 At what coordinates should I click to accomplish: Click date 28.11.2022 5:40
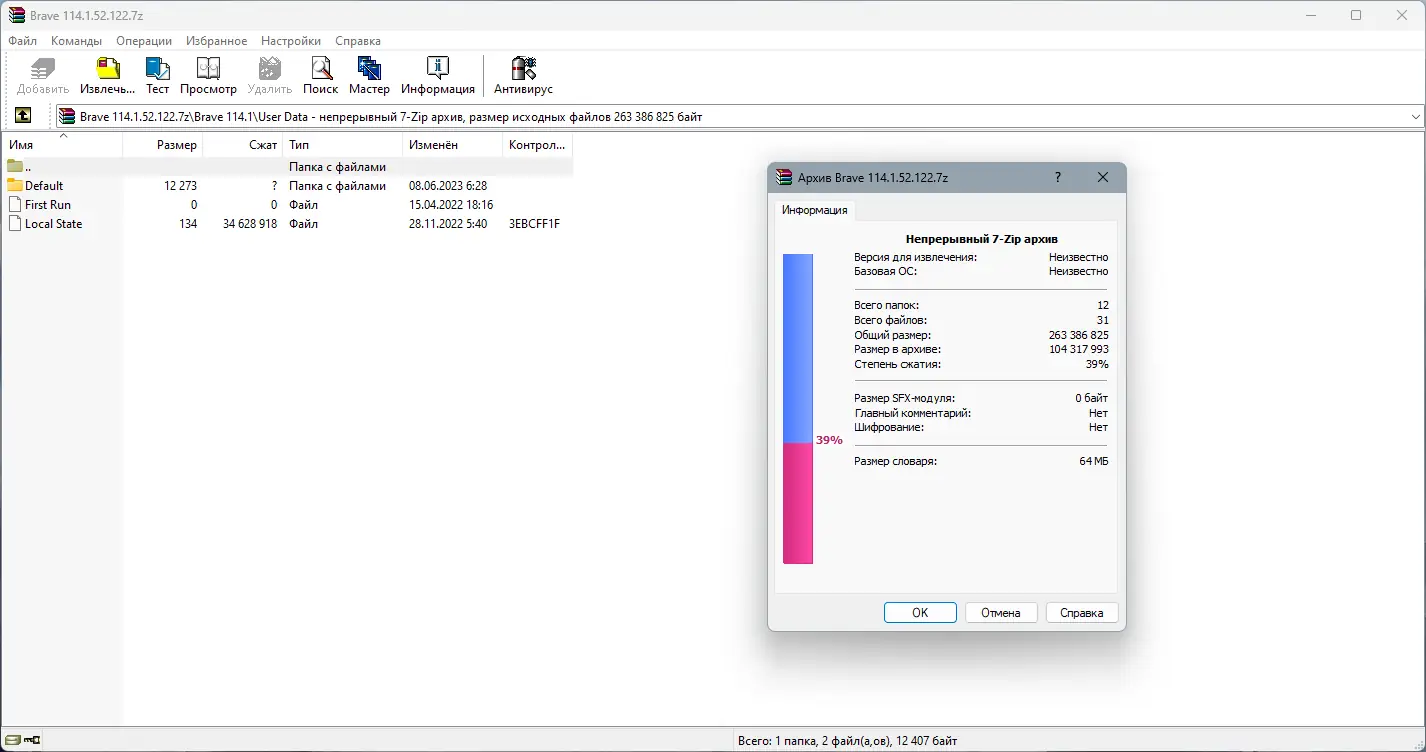pos(448,224)
